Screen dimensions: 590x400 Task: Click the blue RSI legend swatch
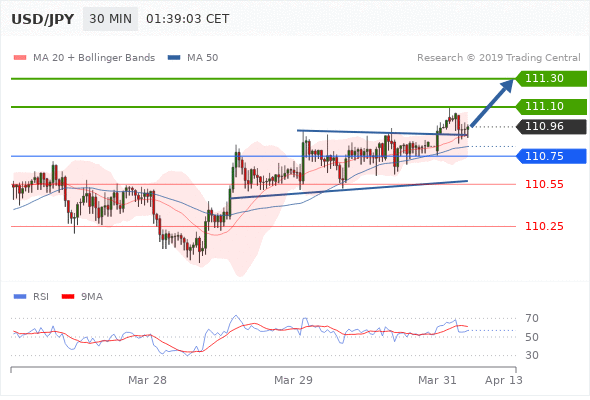pos(20,297)
